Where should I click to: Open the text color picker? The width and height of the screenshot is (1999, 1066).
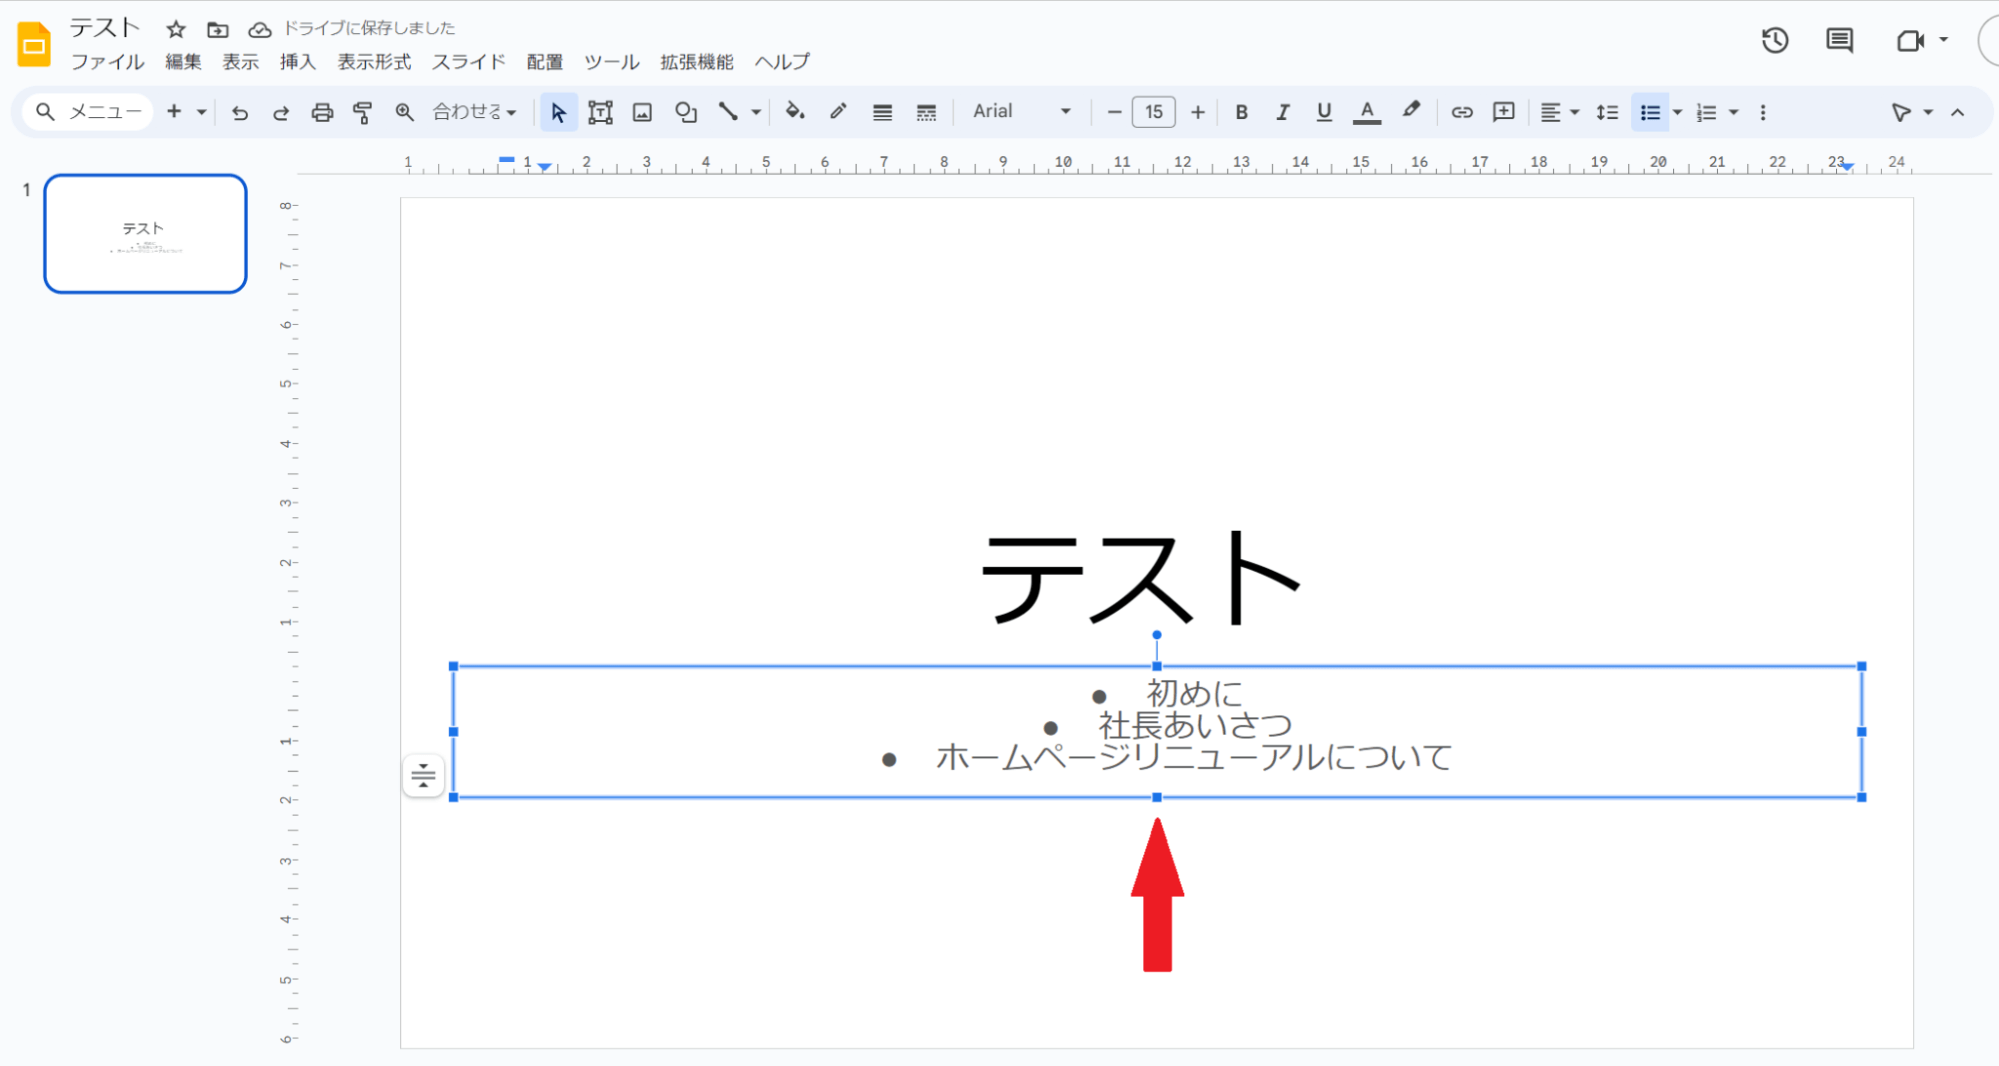pyautogui.click(x=1367, y=112)
